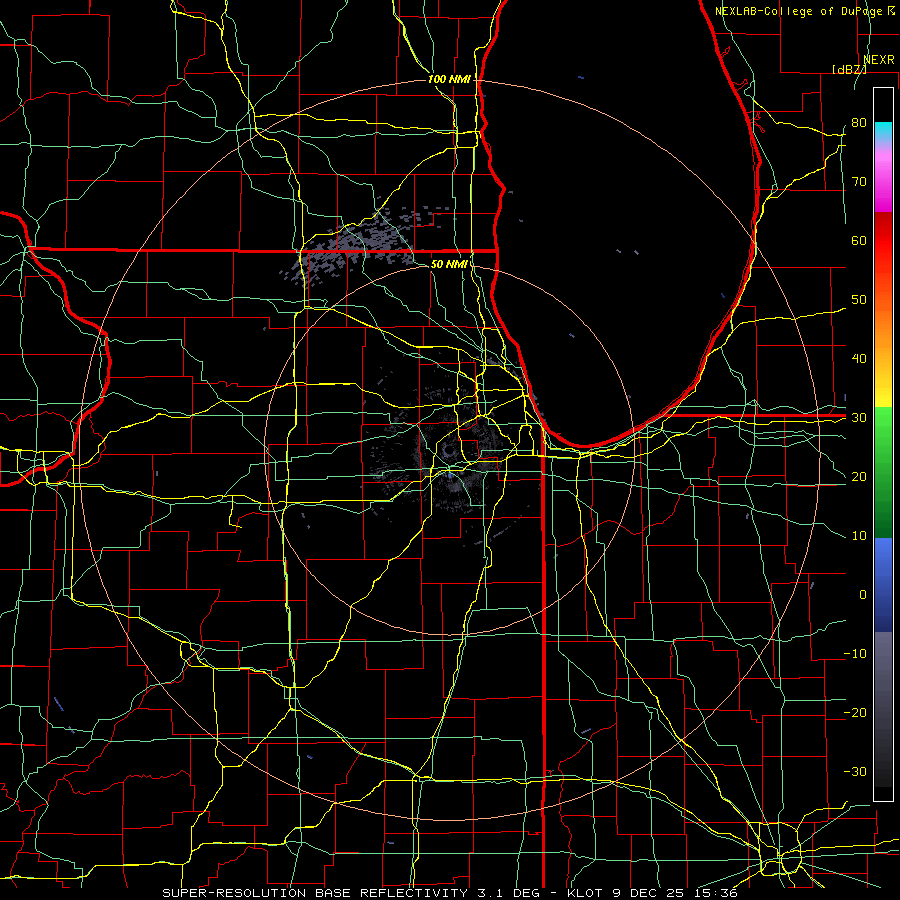Click the 50 value on the dBZ scale
This screenshot has width=900, height=900.
click(x=859, y=300)
